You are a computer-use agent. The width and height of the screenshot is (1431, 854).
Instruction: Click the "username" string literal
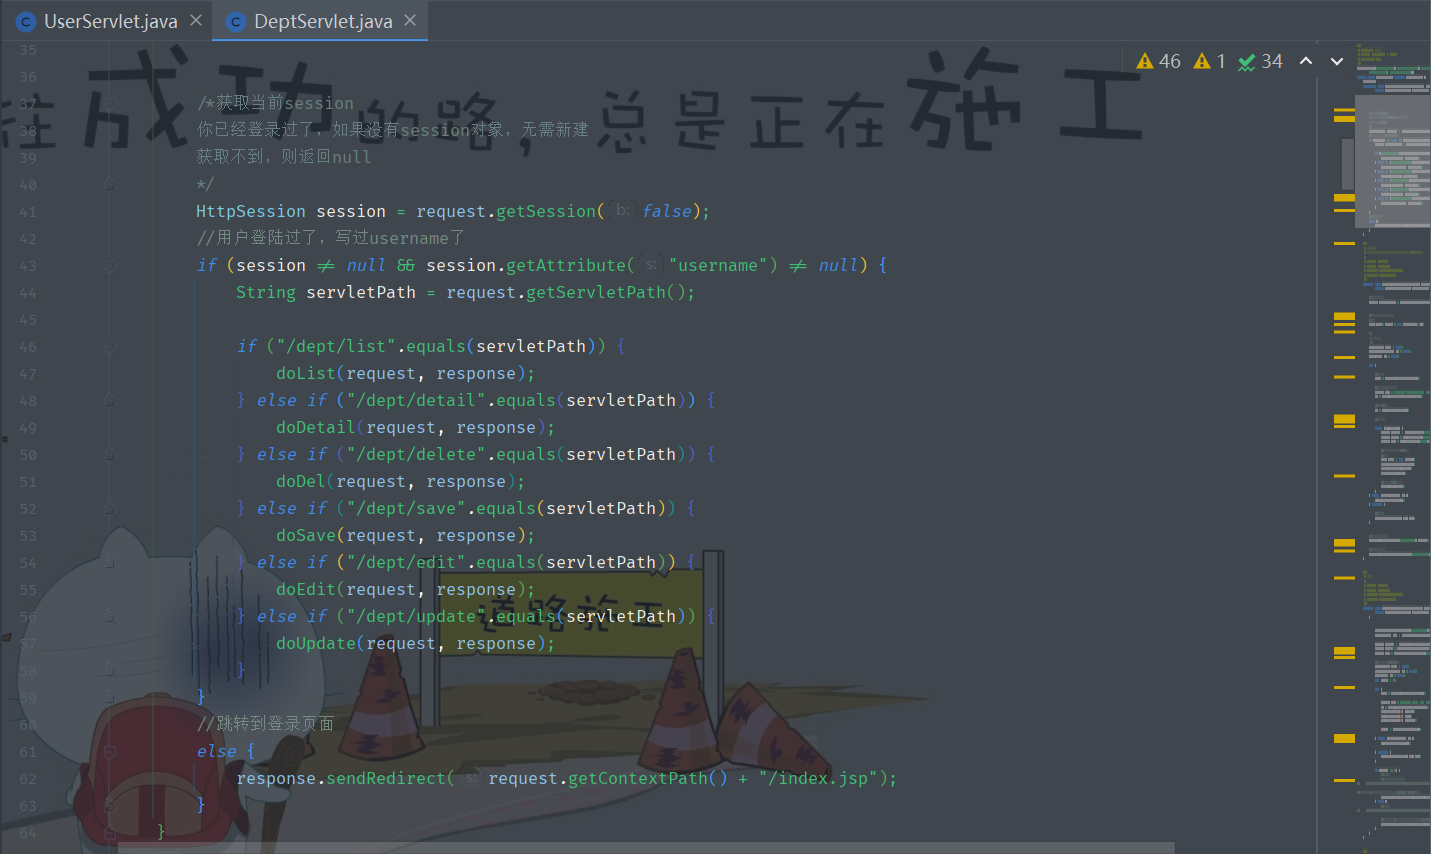718,265
